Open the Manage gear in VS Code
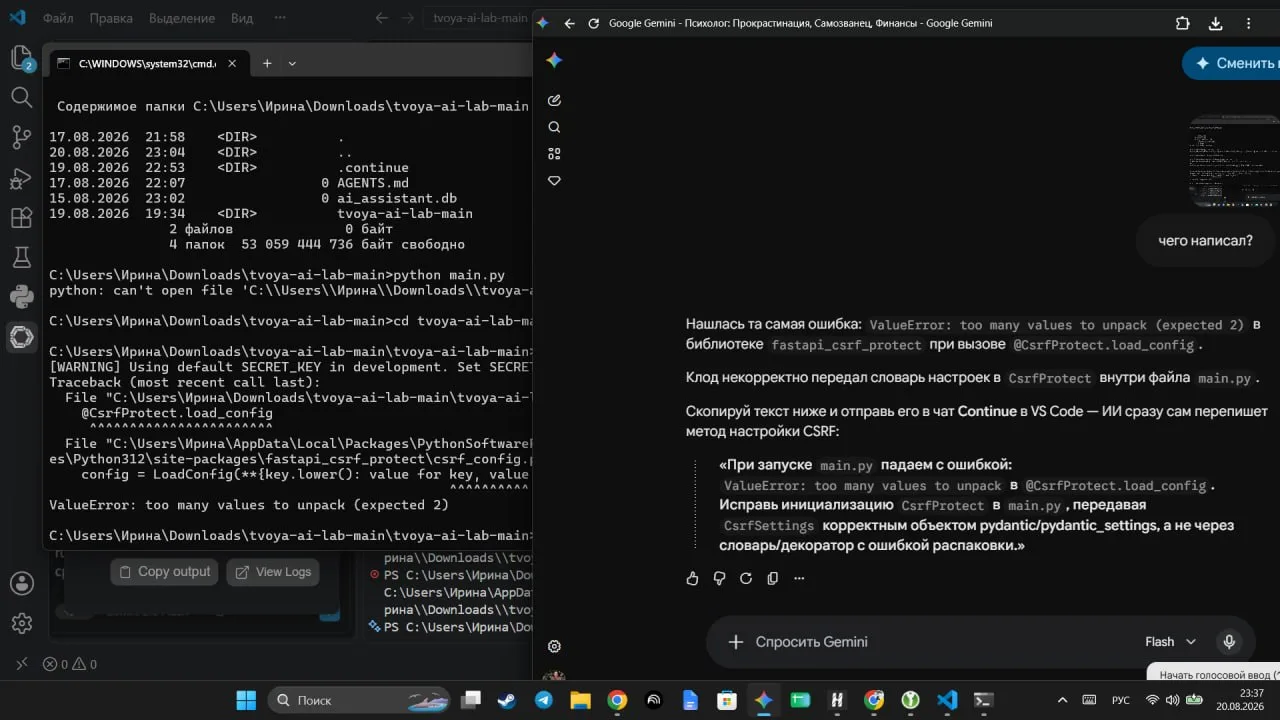This screenshot has width=1280, height=720. point(21,623)
